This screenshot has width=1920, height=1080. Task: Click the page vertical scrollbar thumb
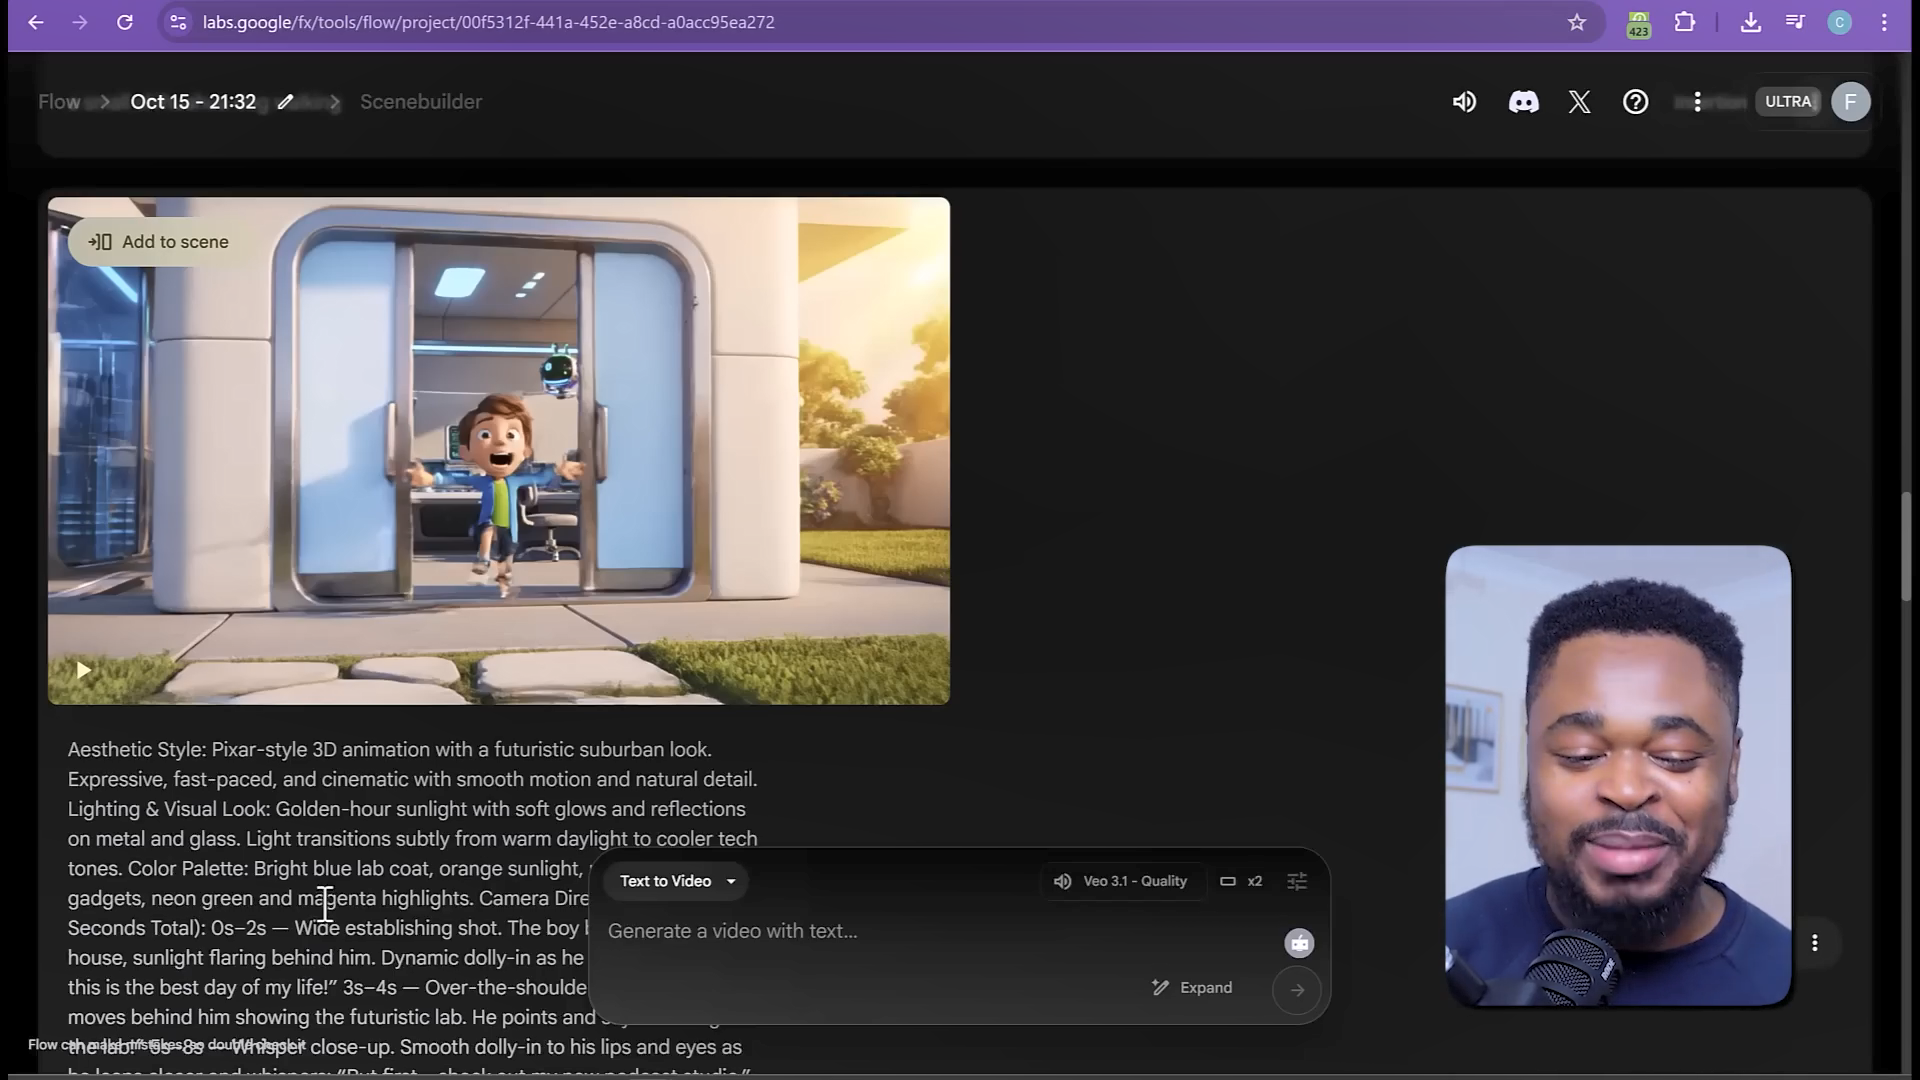[1908, 545]
